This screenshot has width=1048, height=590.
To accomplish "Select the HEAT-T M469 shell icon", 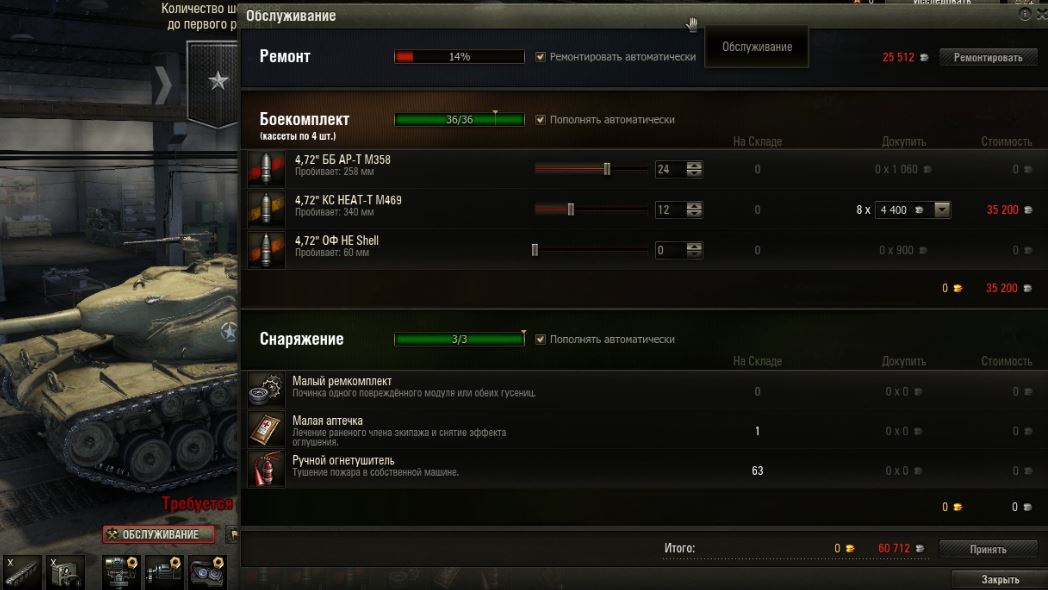I will [266, 209].
